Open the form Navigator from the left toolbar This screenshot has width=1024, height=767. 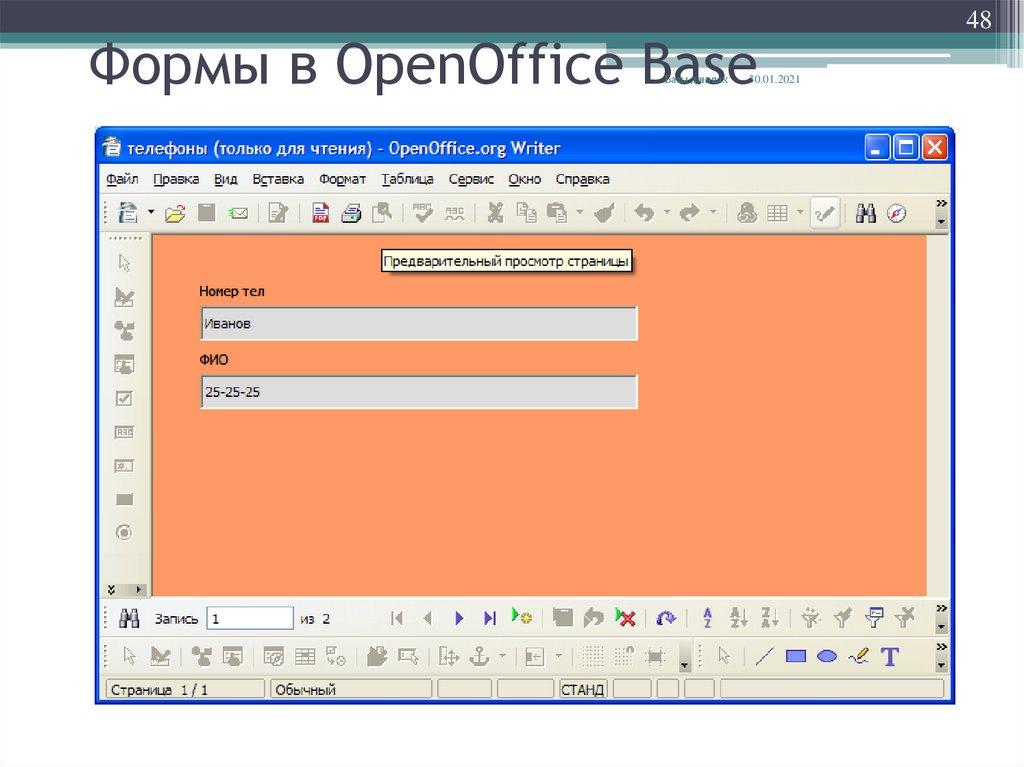tap(124, 331)
